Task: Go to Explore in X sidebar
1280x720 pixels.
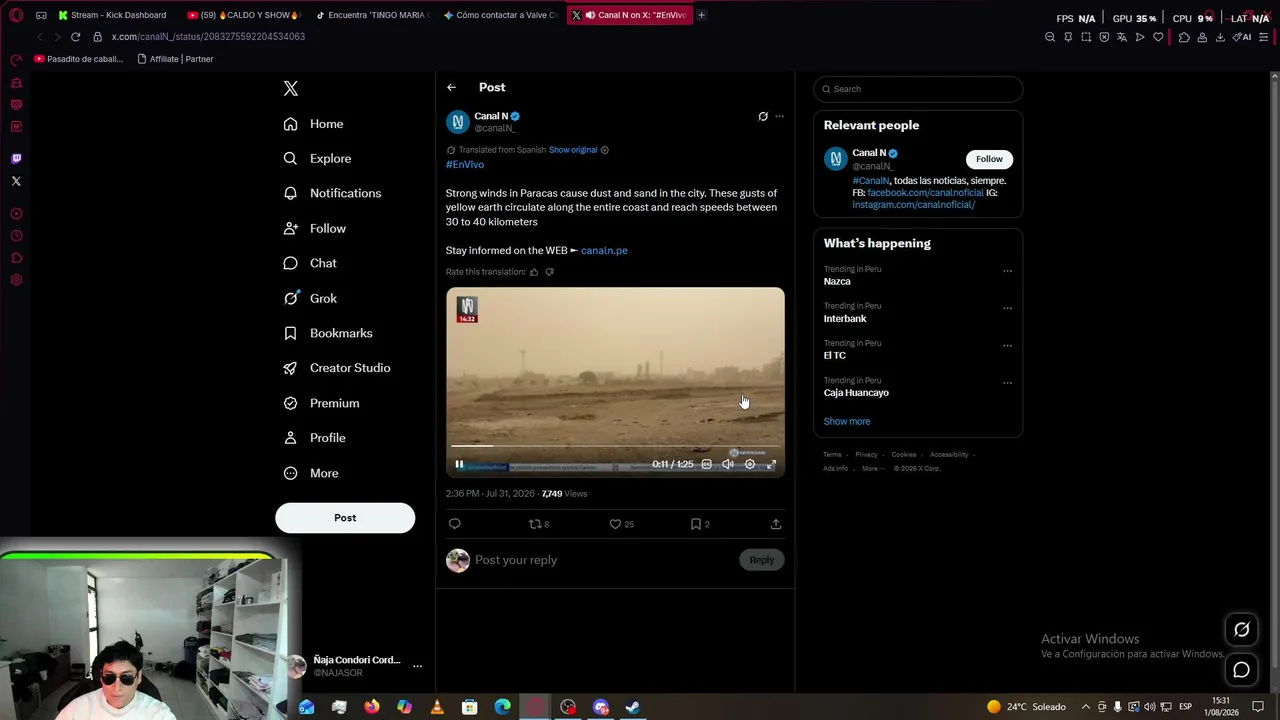Action: click(x=317, y=158)
